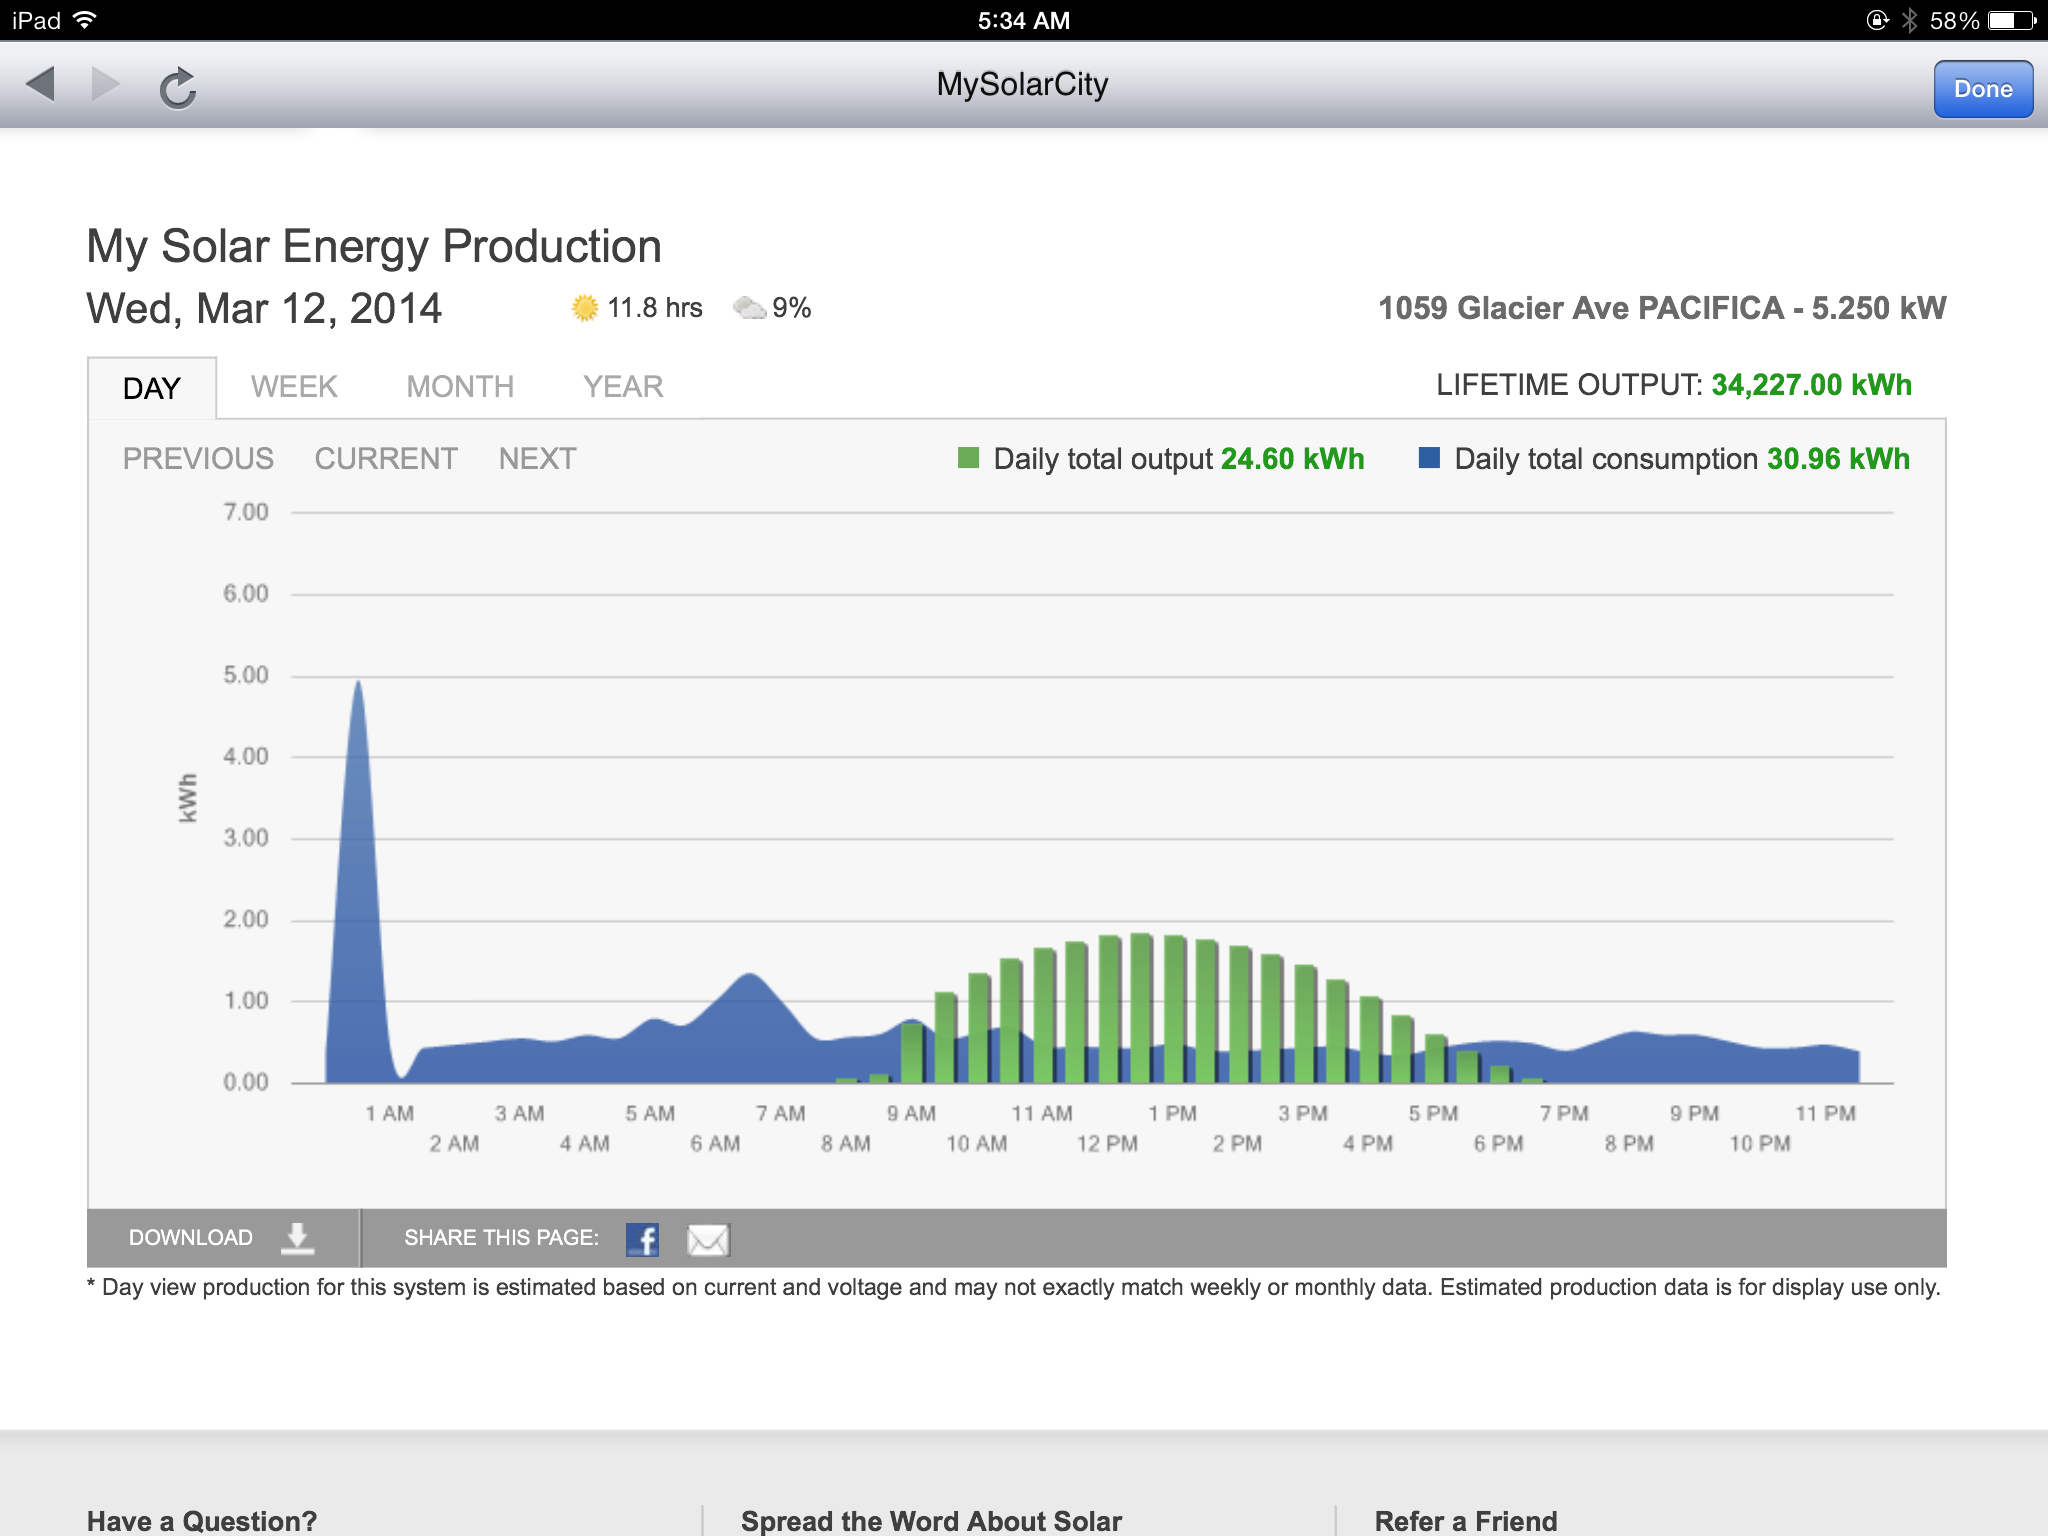This screenshot has width=2048, height=1536.
Task: Jump to CURRENT day
Action: click(386, 459)
